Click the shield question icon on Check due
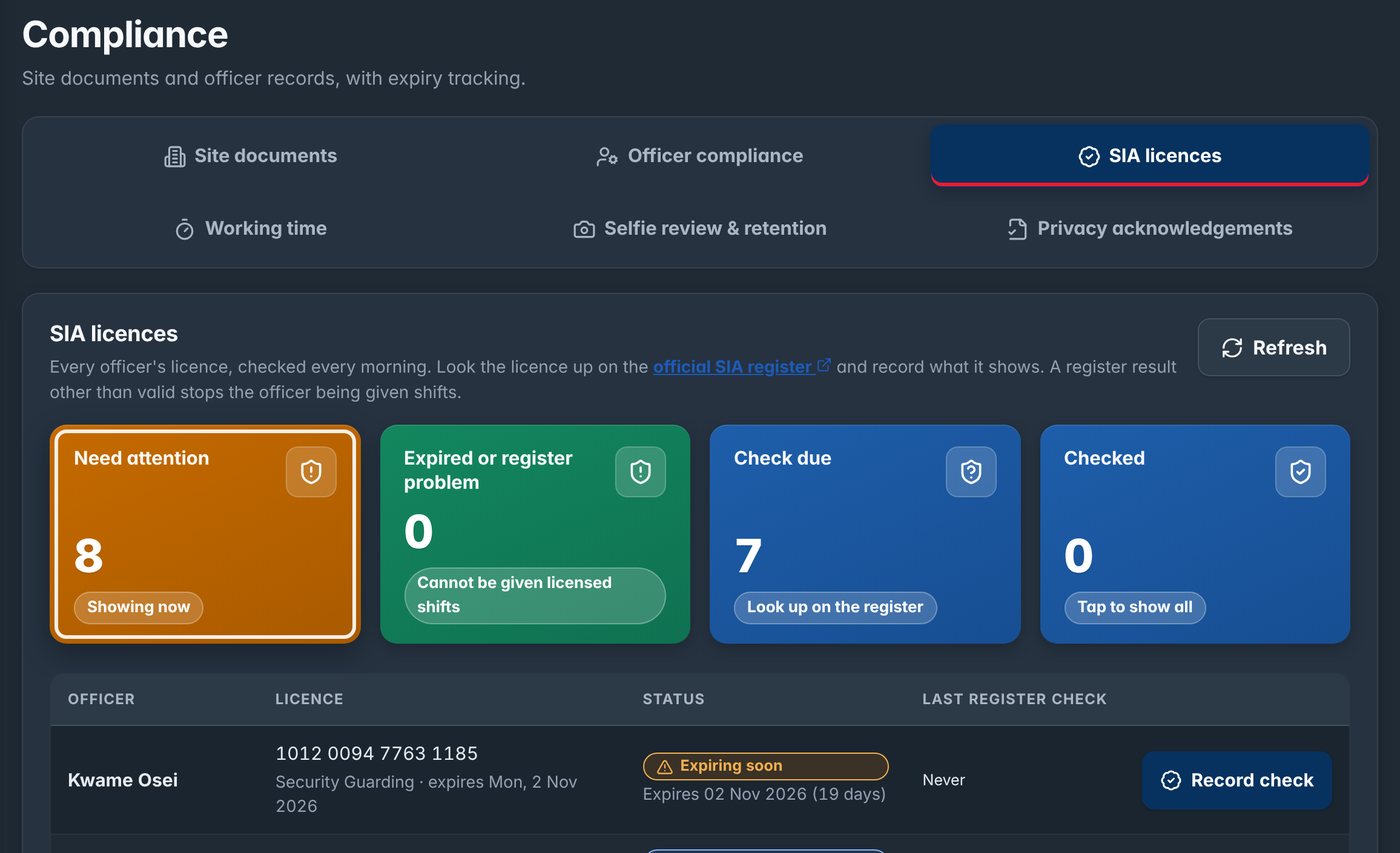This screenshot has height=853, width=1400. 971,472
